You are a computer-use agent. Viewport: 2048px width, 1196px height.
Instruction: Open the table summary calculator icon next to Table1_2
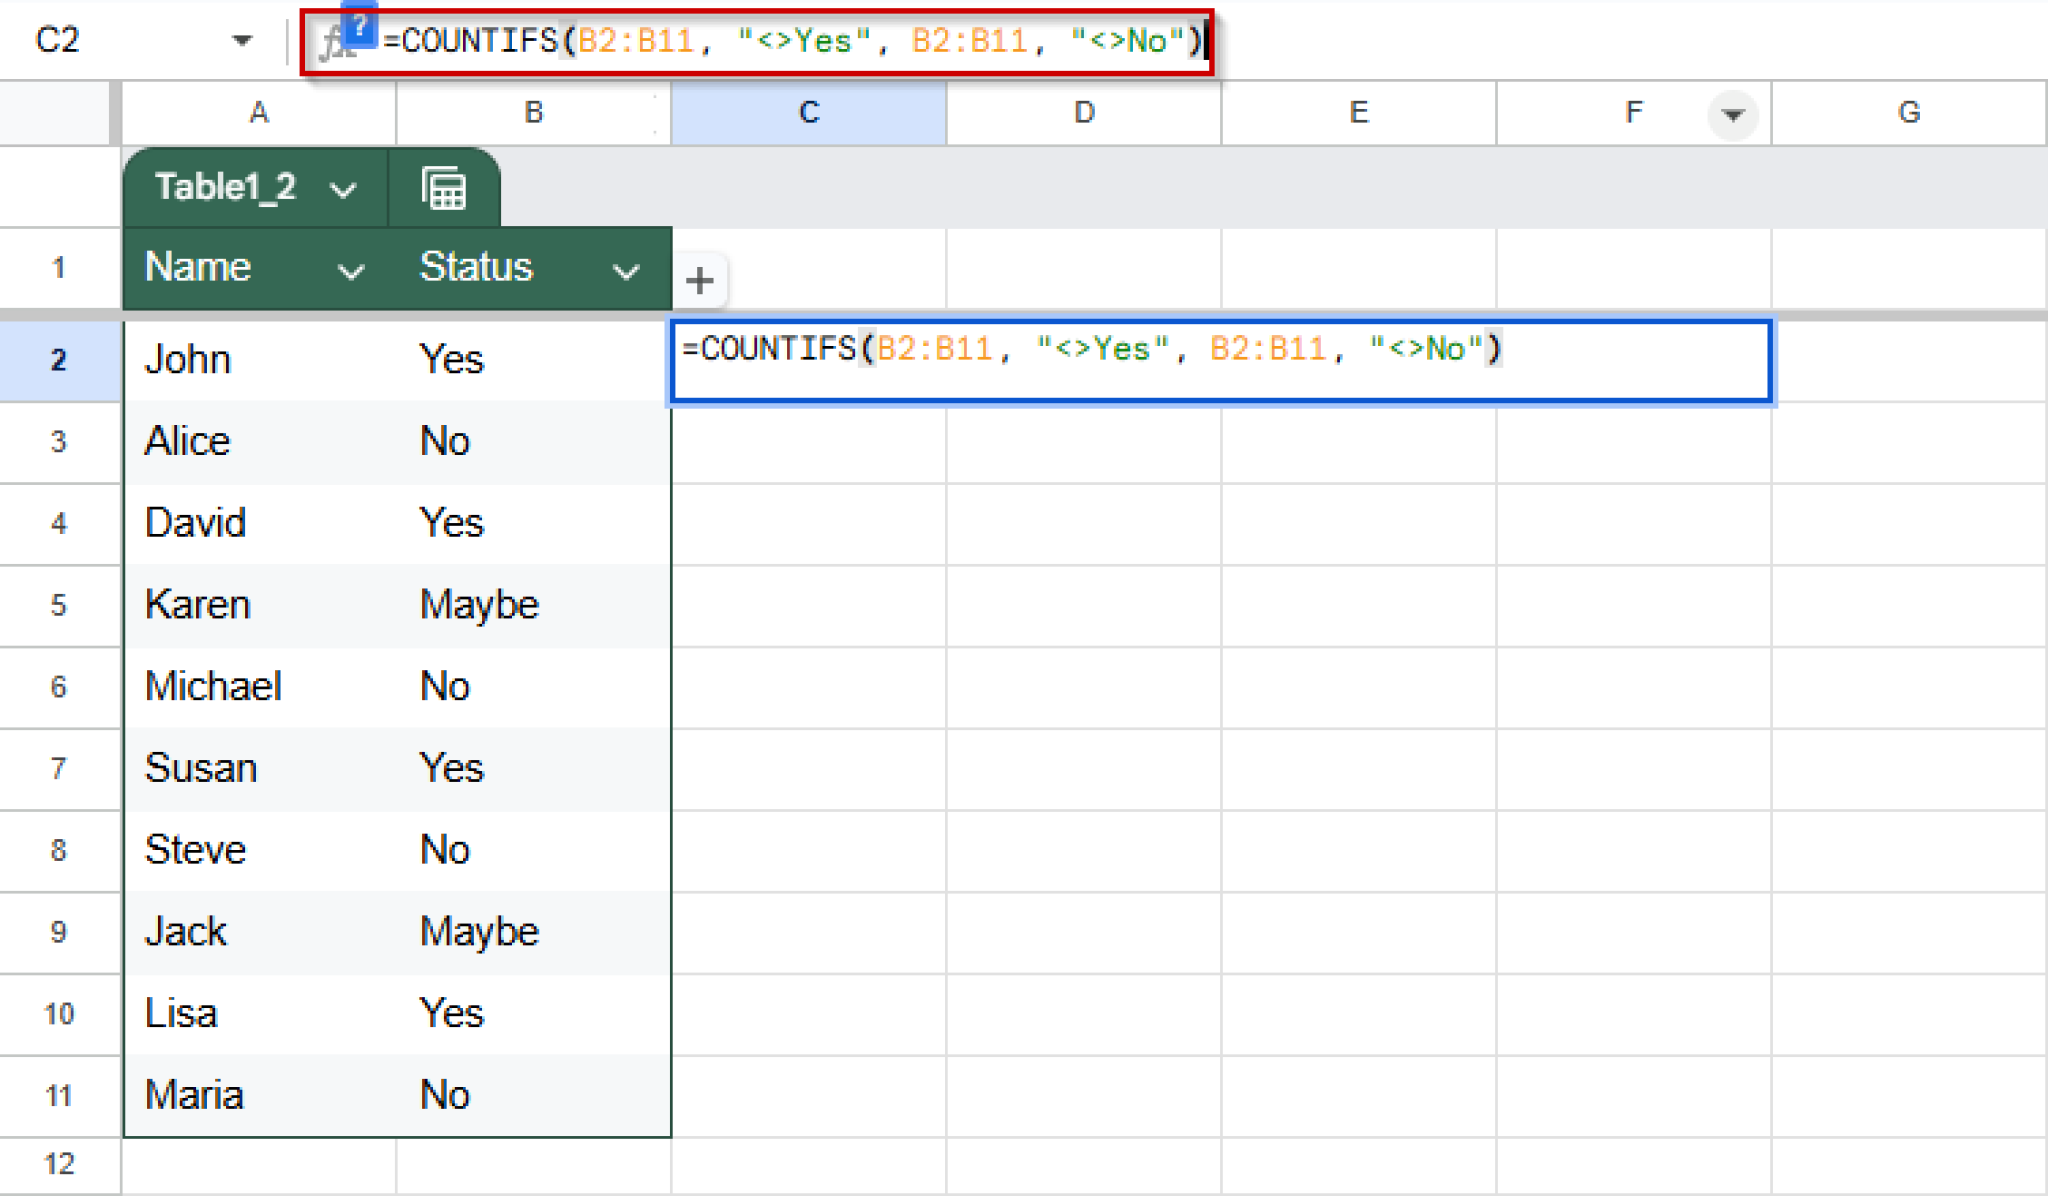point(444,187)
